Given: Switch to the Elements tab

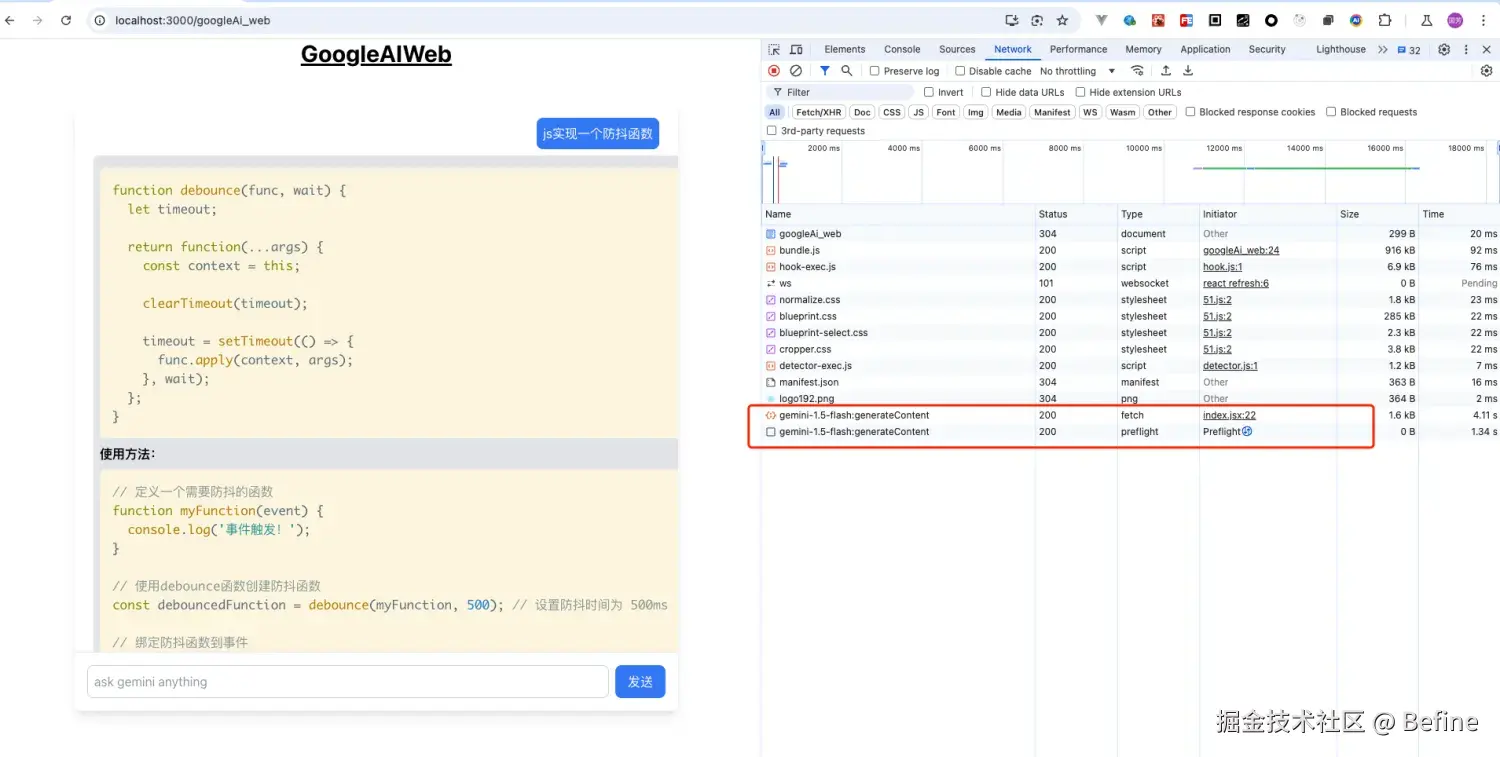Looking at the screenshot, I should (845, 50).
